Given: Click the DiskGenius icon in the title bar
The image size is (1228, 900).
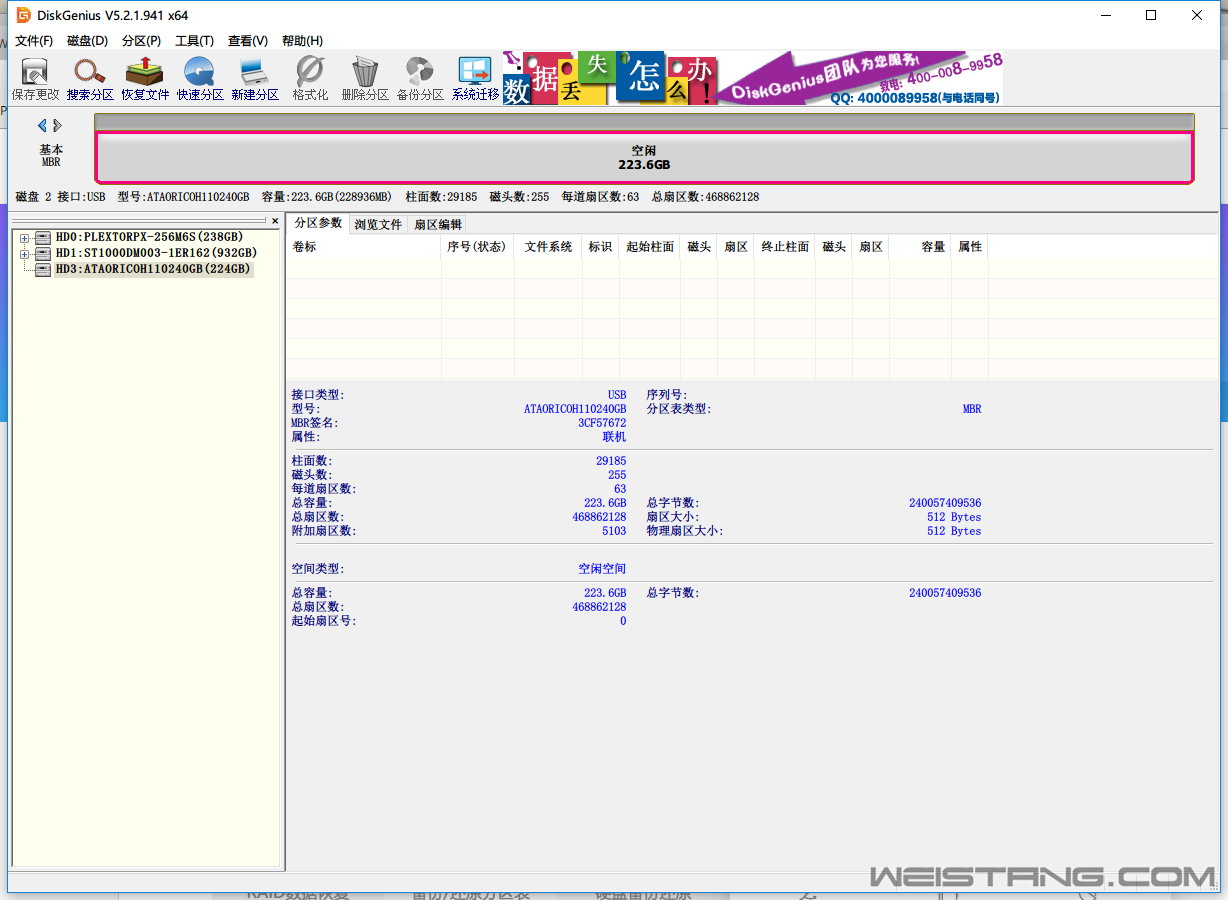Looking at the screenshot, I should click(24, 15).
